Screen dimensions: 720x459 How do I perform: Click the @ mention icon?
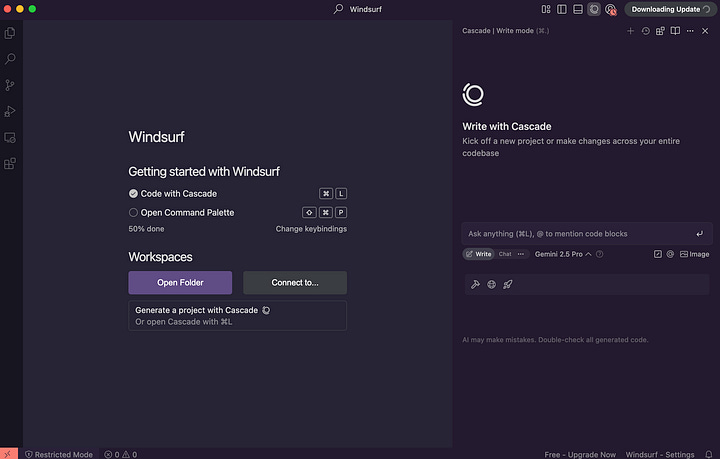[670, 254]
